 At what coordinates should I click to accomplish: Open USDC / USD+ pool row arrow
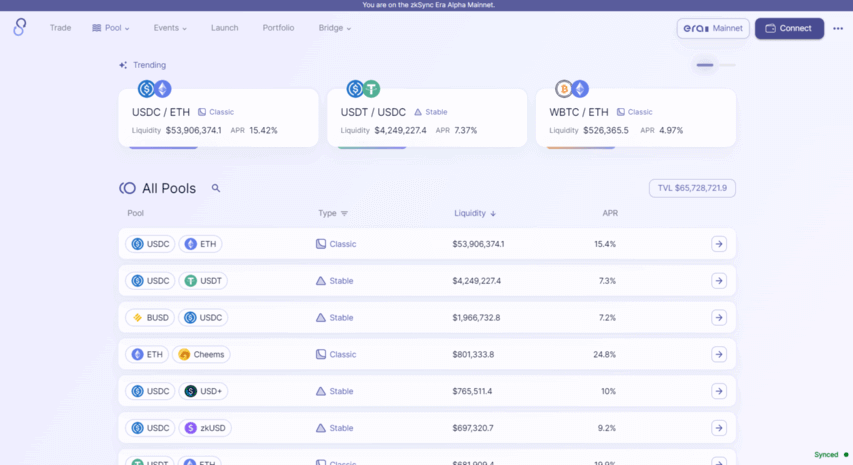[x=719, y=391]
